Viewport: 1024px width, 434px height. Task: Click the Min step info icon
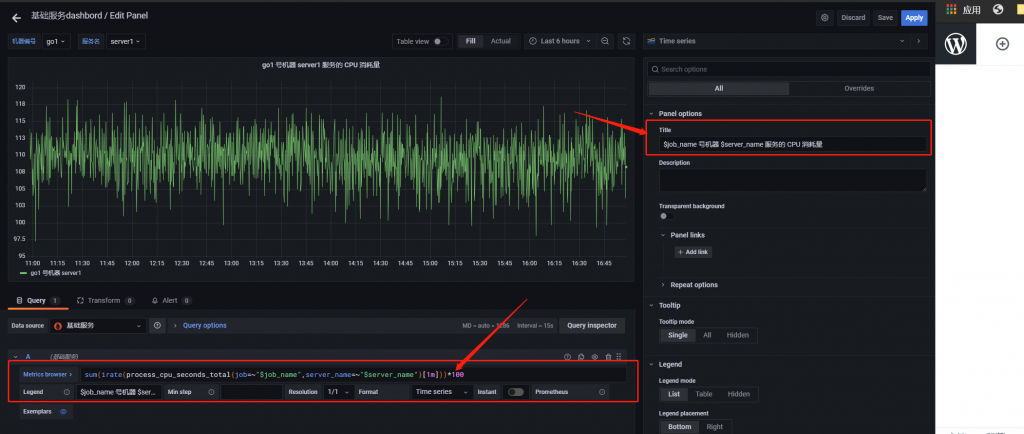(211, 392)
